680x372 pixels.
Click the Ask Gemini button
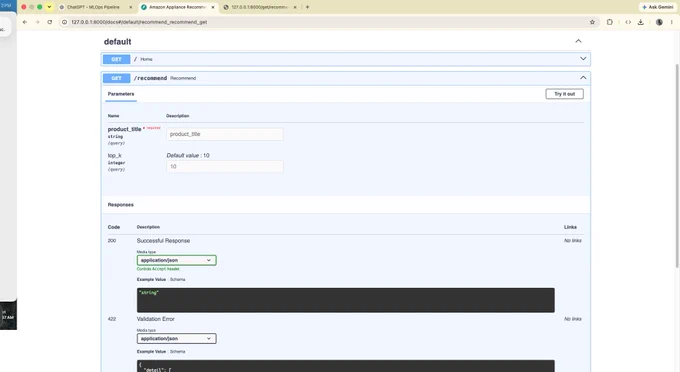click(x=658, y=7)
